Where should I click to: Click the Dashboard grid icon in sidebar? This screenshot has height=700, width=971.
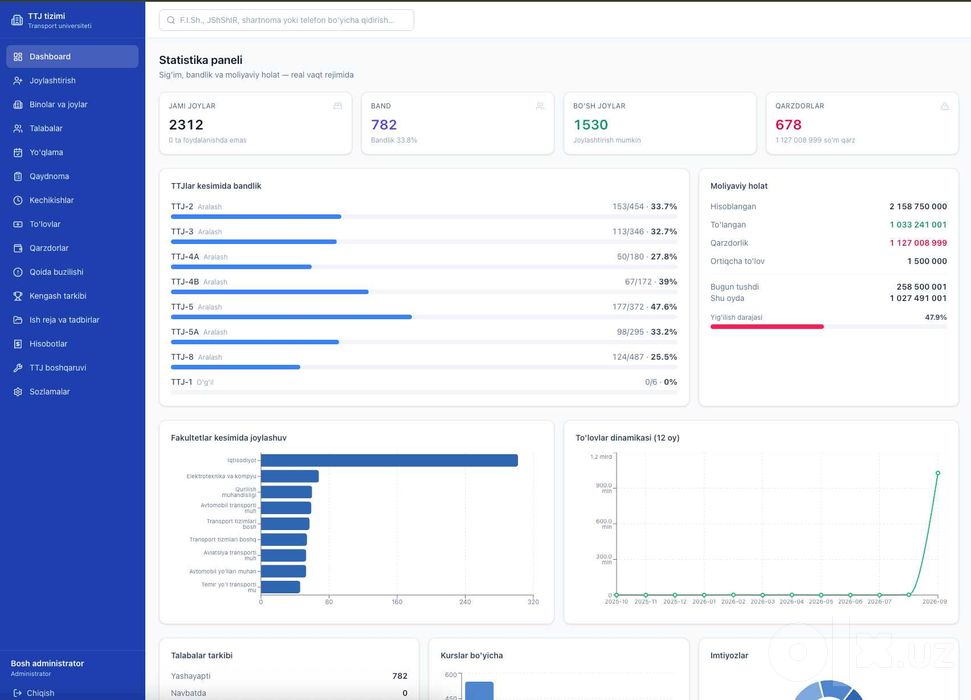coord(18,56)
